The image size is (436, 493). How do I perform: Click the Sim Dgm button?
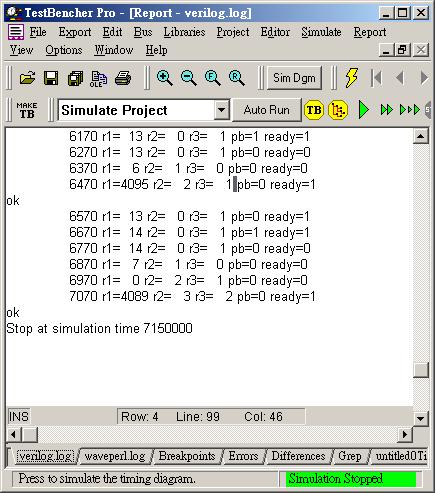[x=294, y=78]
